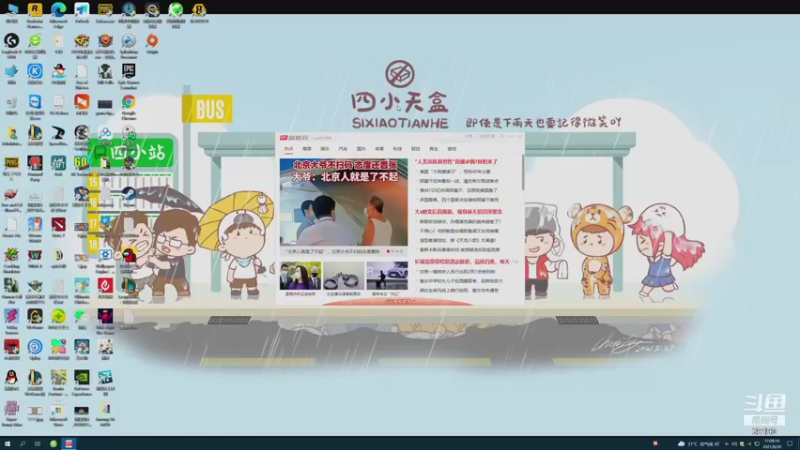The width and height of the screenshot is (800, 450).
Task: Open the League of Legends desktop icon
Action: pos(35,133)
